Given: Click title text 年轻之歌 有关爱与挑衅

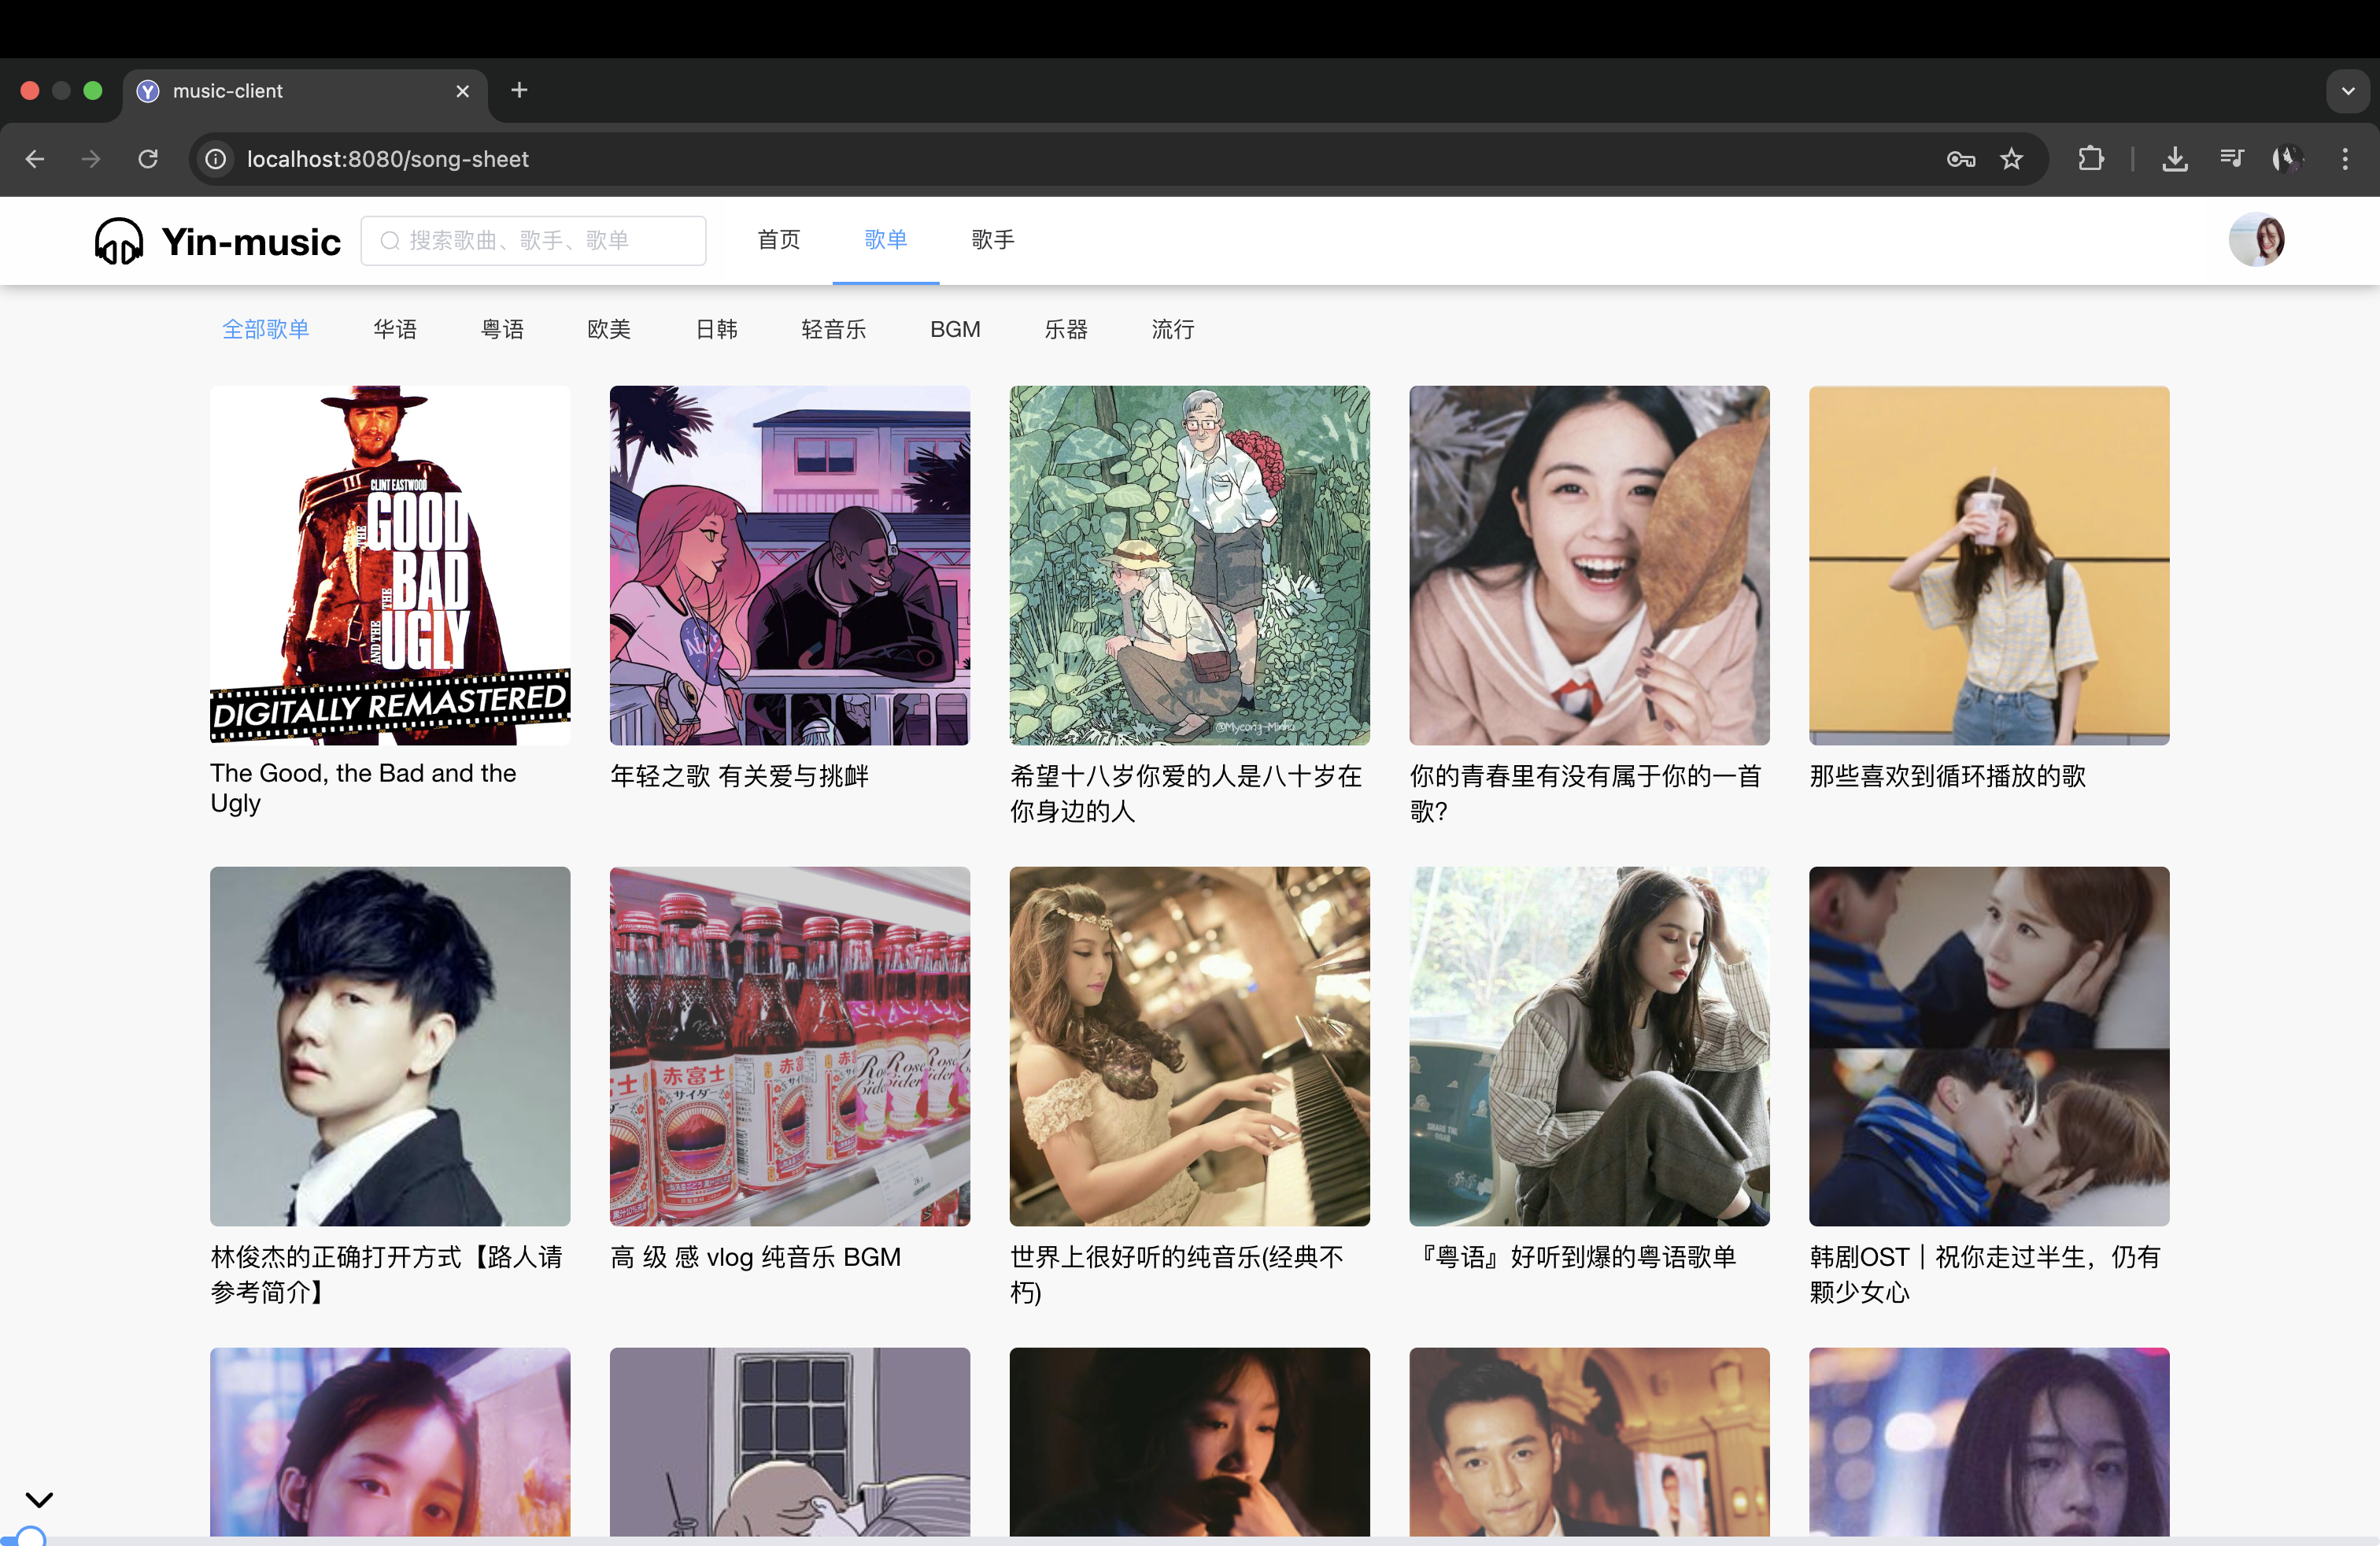Looking at the screenshot, I should coord(740,776).
